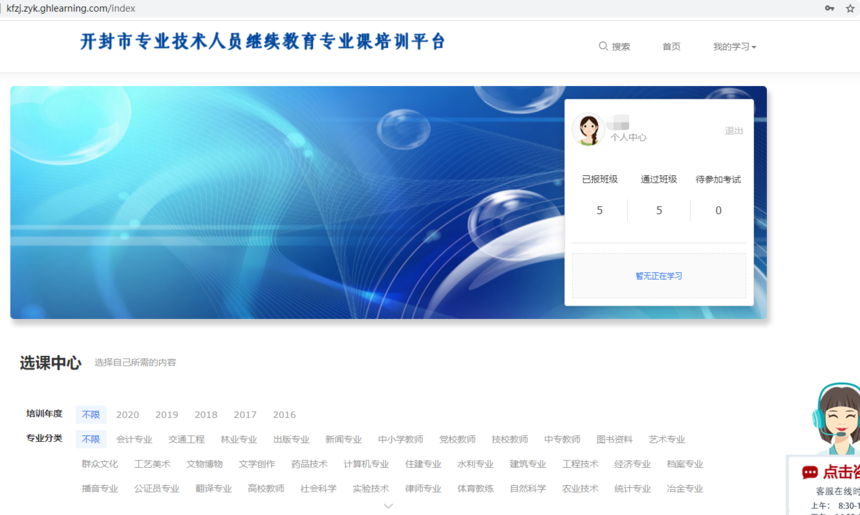Choose category 体育教练

pos(476,489)
